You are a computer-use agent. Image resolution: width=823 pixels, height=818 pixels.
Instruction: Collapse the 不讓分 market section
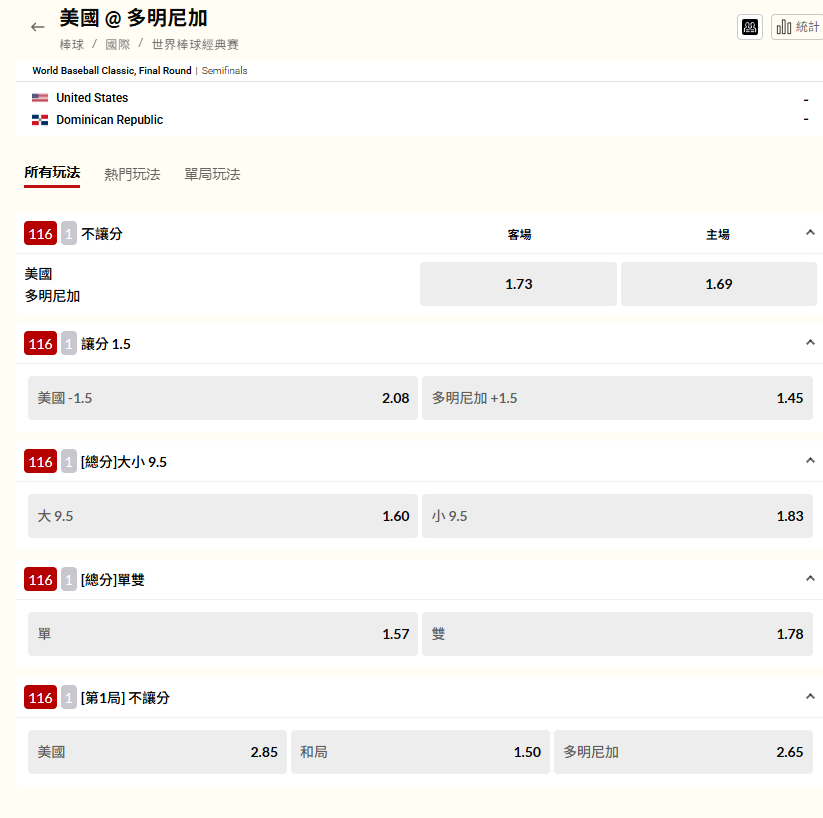click(810, 233)
